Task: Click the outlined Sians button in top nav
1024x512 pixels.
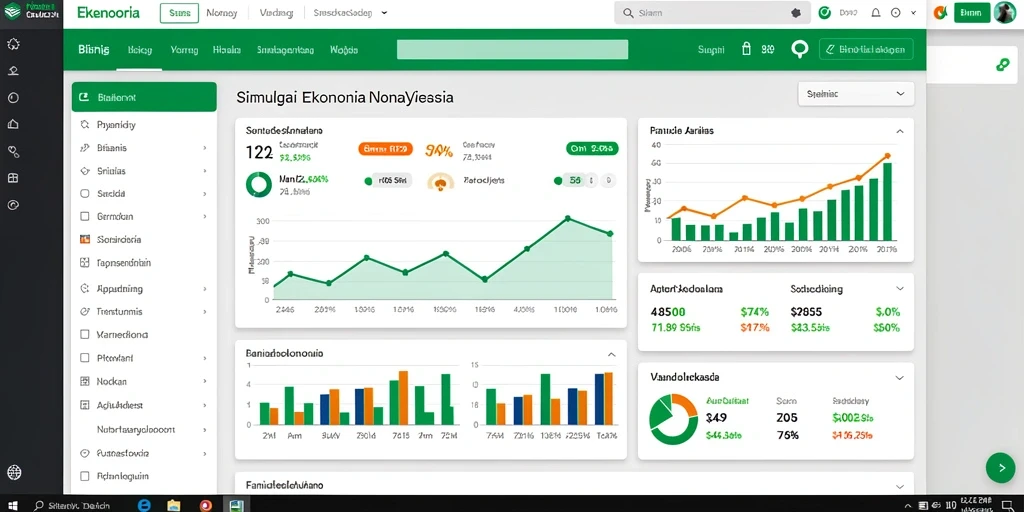Action: point(180,12)
